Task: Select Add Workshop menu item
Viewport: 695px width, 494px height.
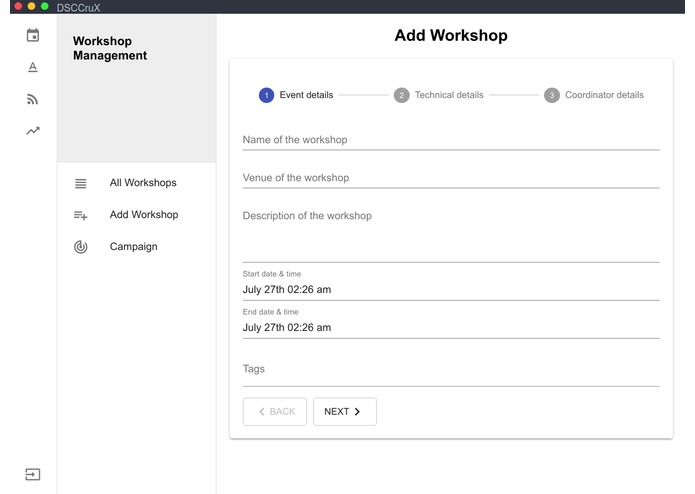Action: (137, 215)
